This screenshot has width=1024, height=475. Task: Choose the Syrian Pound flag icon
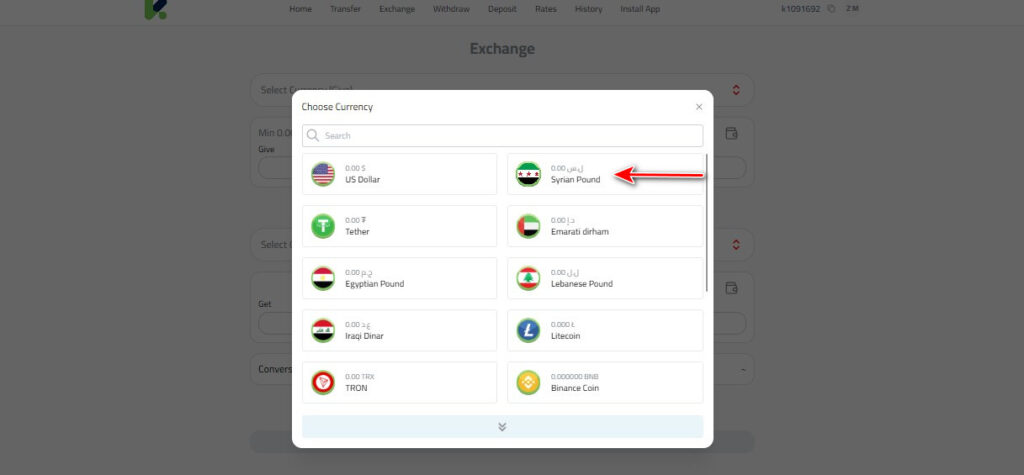coord(528,174)
